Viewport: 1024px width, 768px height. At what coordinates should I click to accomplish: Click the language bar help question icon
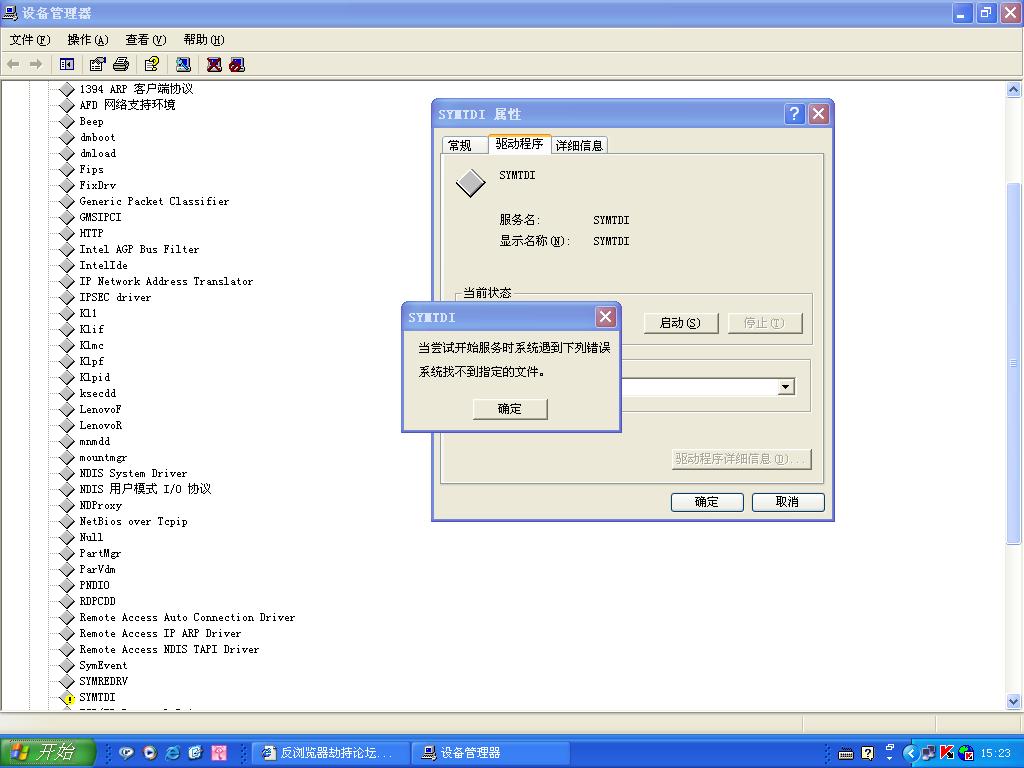coord(867,753)
